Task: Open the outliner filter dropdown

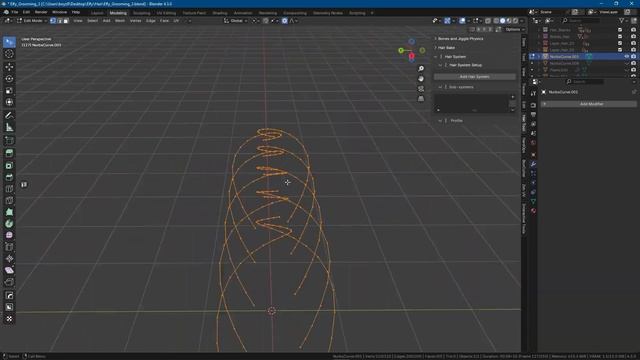Action: 624,20
